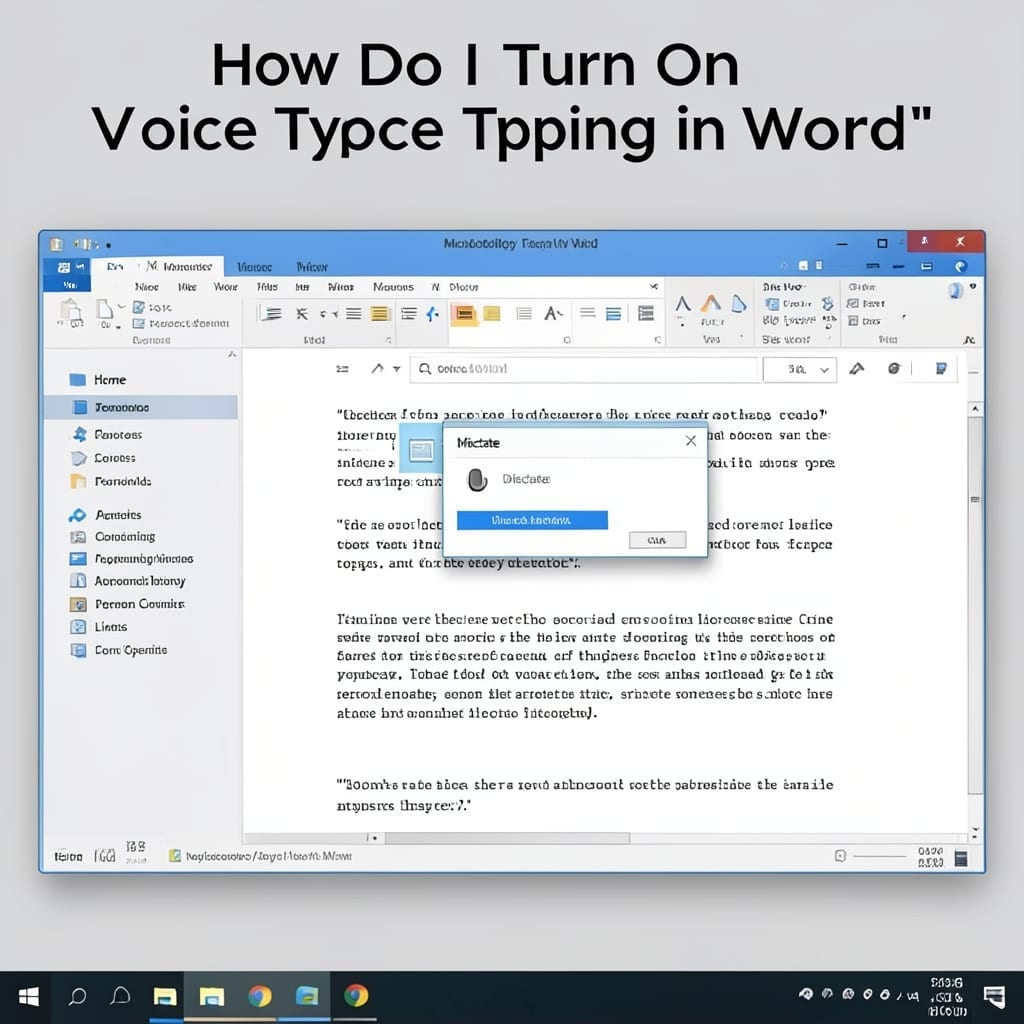Click the up arrow icon left of search
Viewport: 1024px width, 1024px height.
(377, 368)
